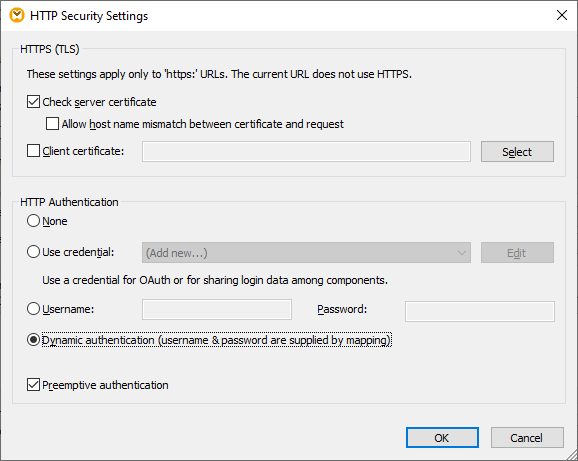Close the HTTP Security Settings dialog
The image size is (578, 461).
coord(562,15)
